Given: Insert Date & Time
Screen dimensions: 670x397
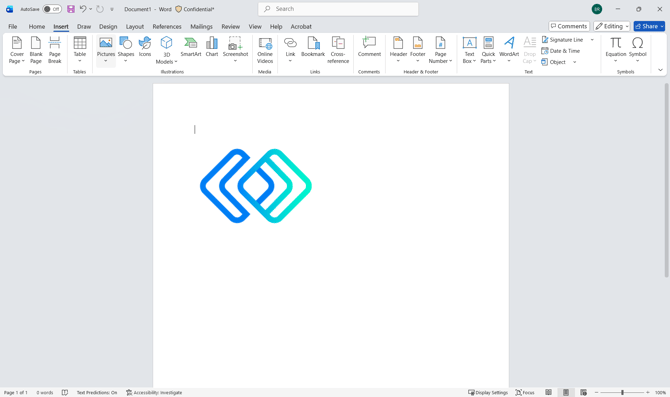Looking at the screenshot, I should pyautogui.click(x=561, y=51).
